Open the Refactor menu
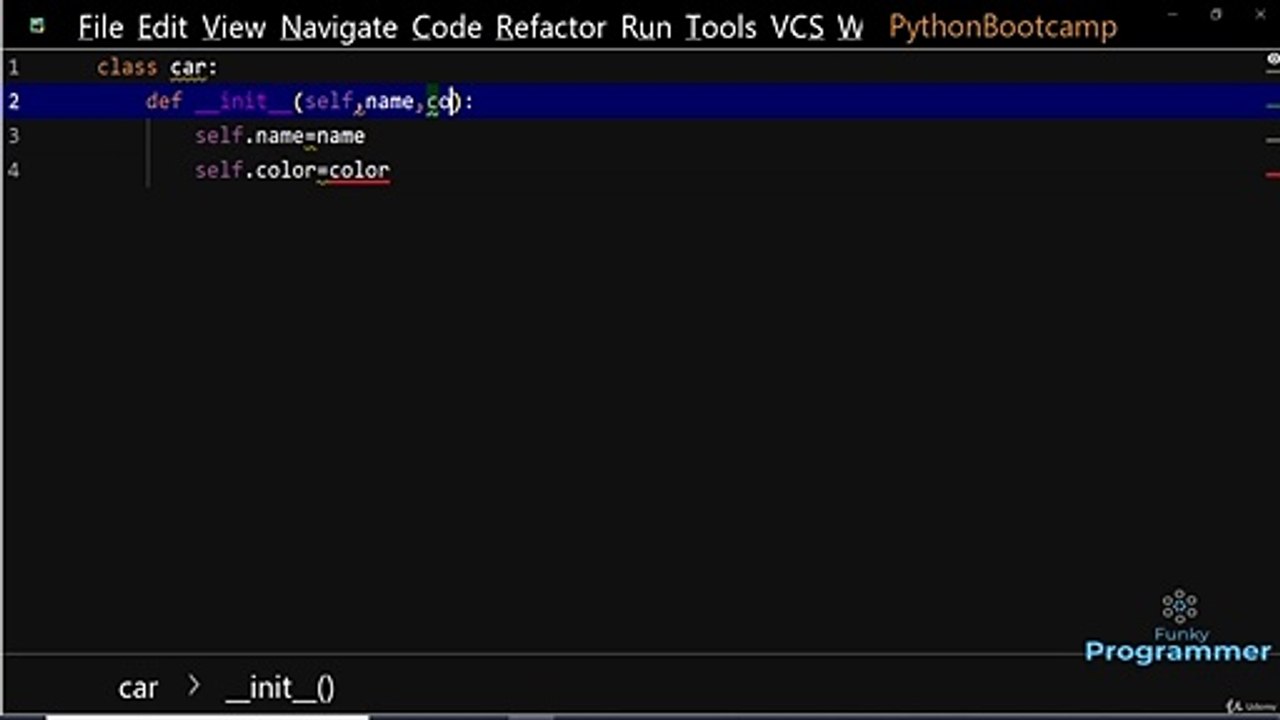Viewport: 1280px width, 720px height. click(550, 27)
